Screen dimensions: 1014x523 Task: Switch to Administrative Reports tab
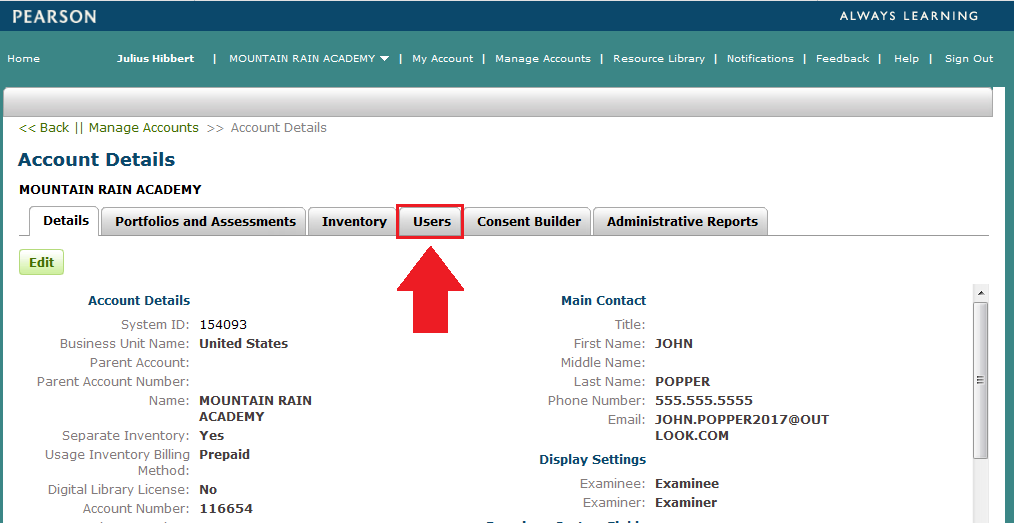coord(682,222)
